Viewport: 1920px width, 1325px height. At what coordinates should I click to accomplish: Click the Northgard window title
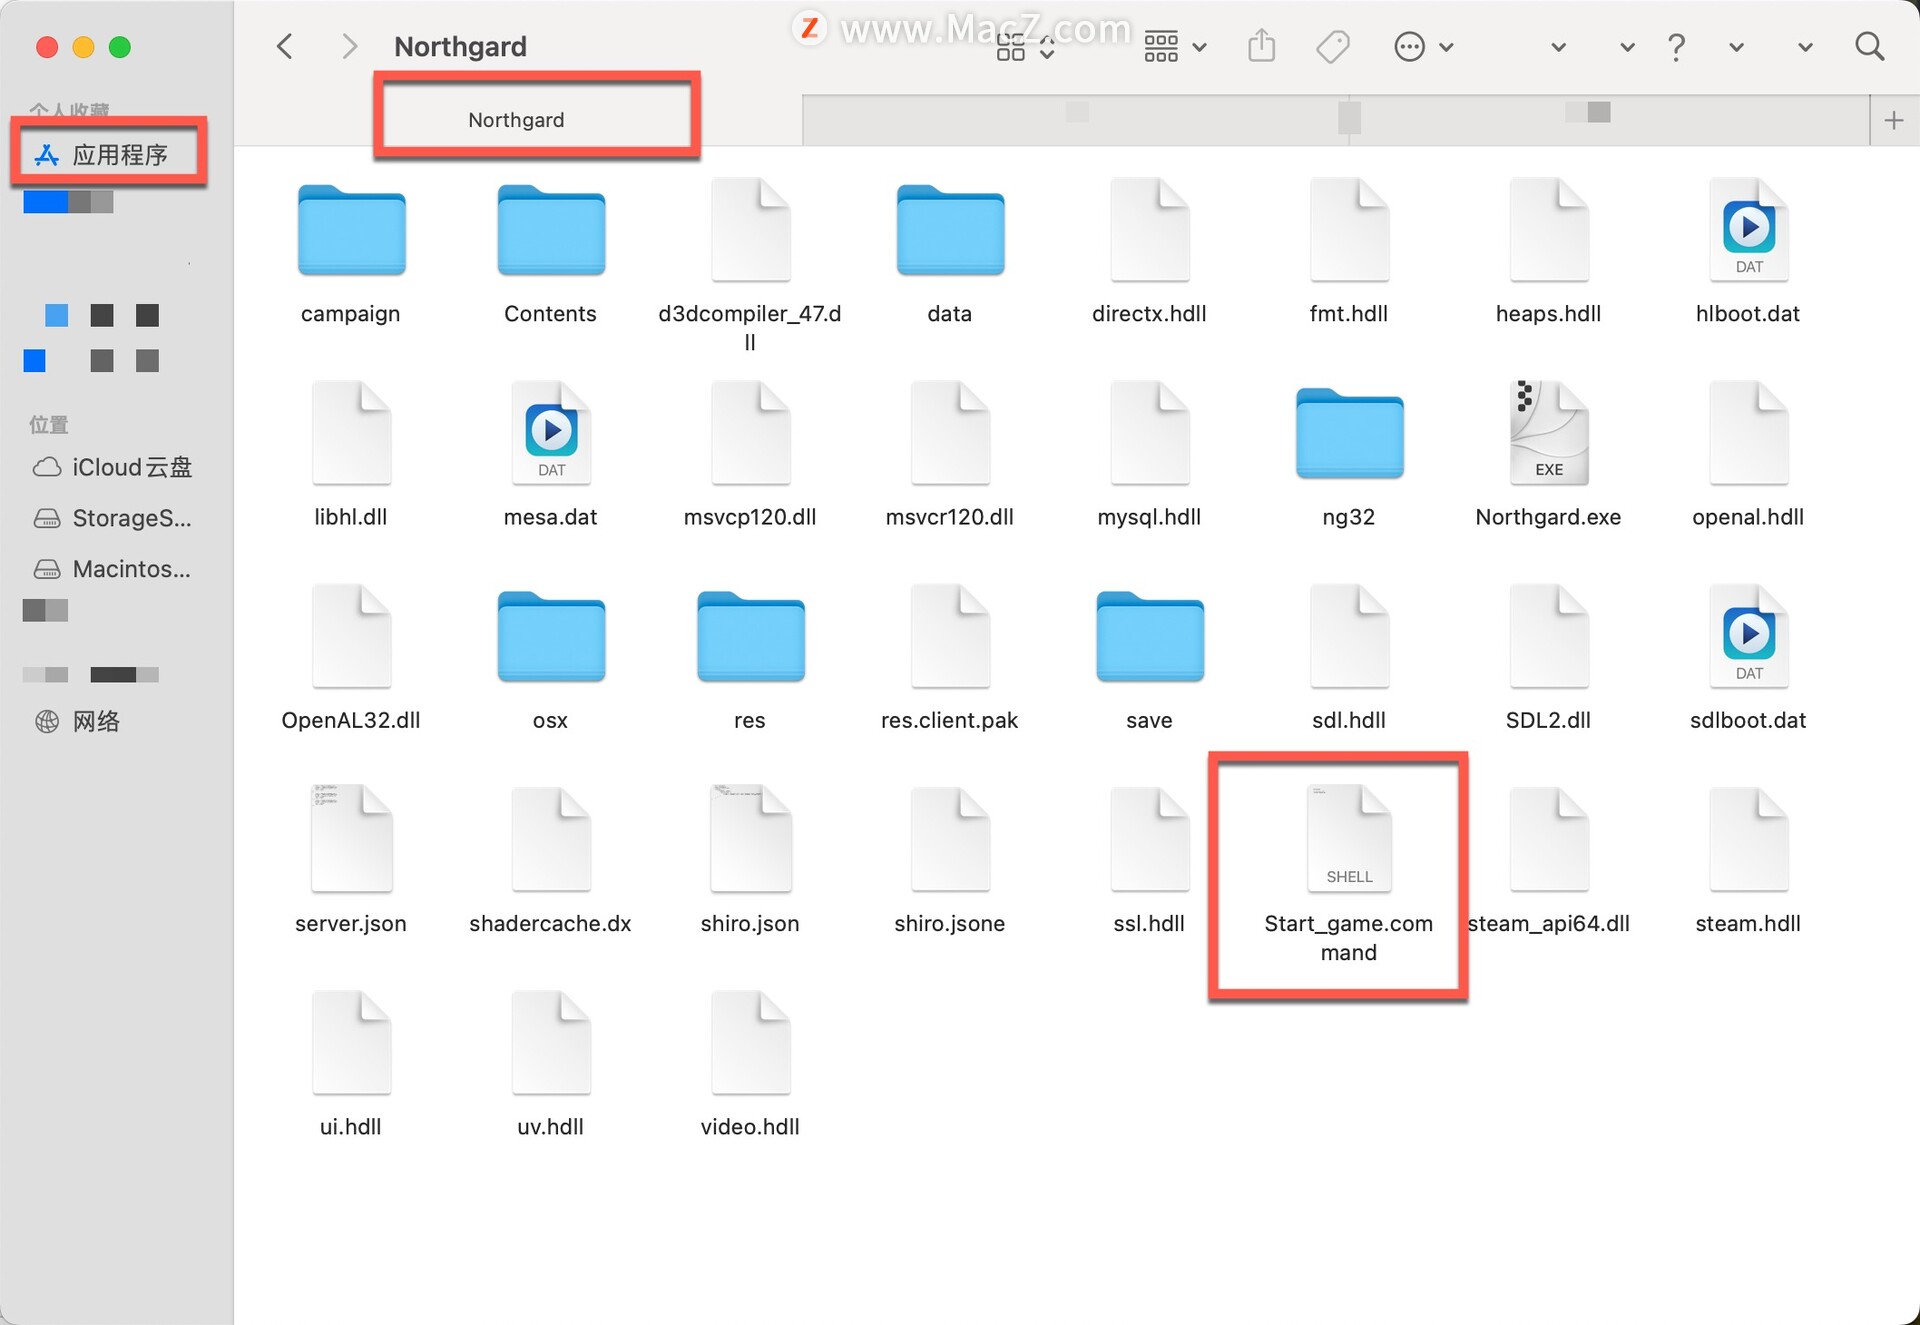(x=460, y=46)
